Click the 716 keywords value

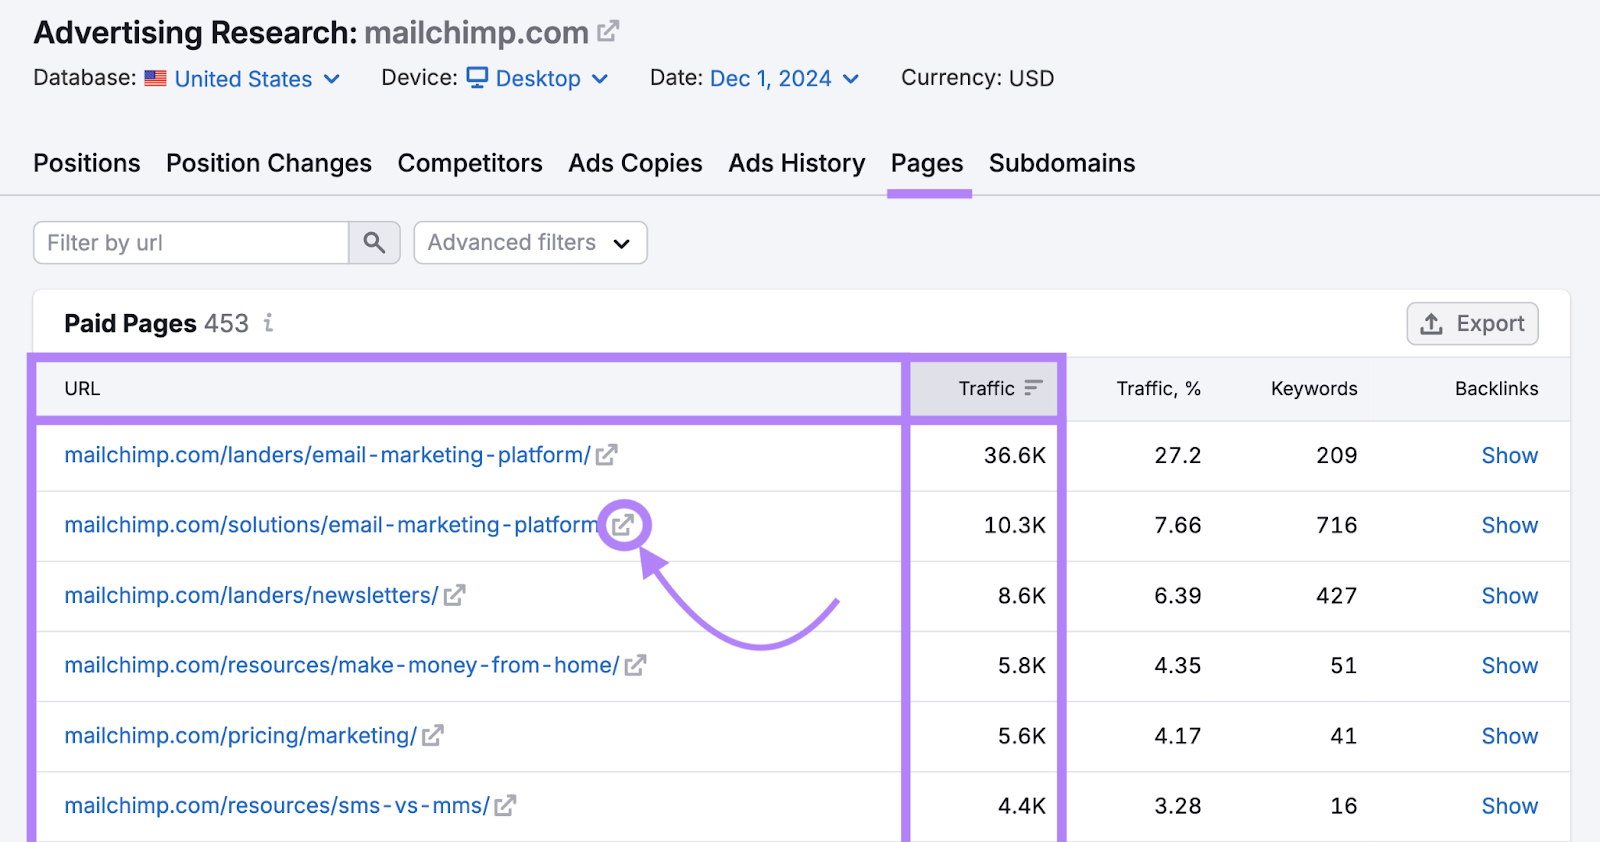tap(1337, 525)
